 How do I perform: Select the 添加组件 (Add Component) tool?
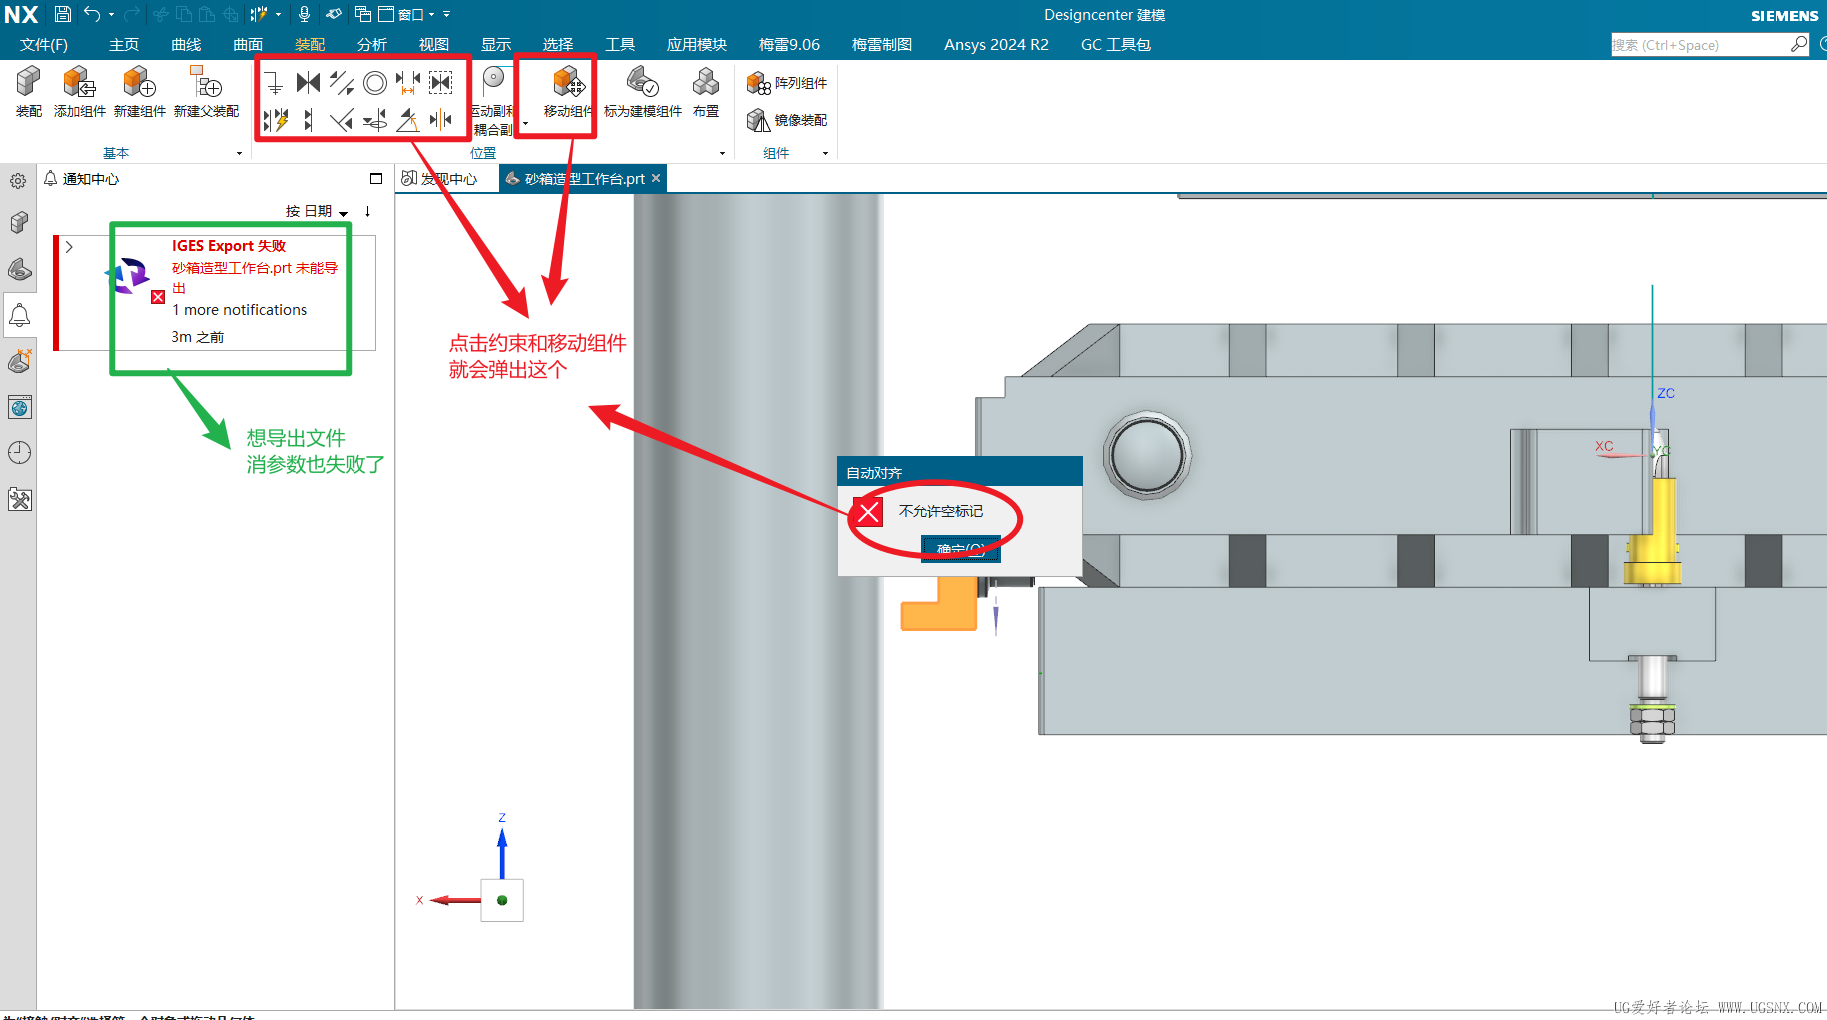[79, 92]
